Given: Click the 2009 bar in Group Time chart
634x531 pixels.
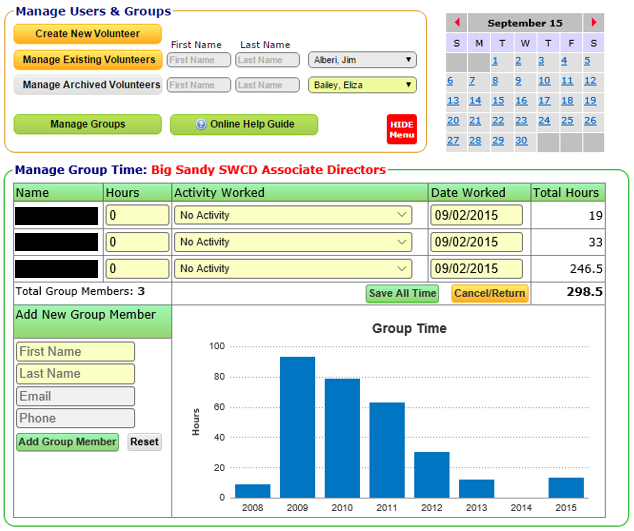Looking at the screenshot, I should [297, 427].
